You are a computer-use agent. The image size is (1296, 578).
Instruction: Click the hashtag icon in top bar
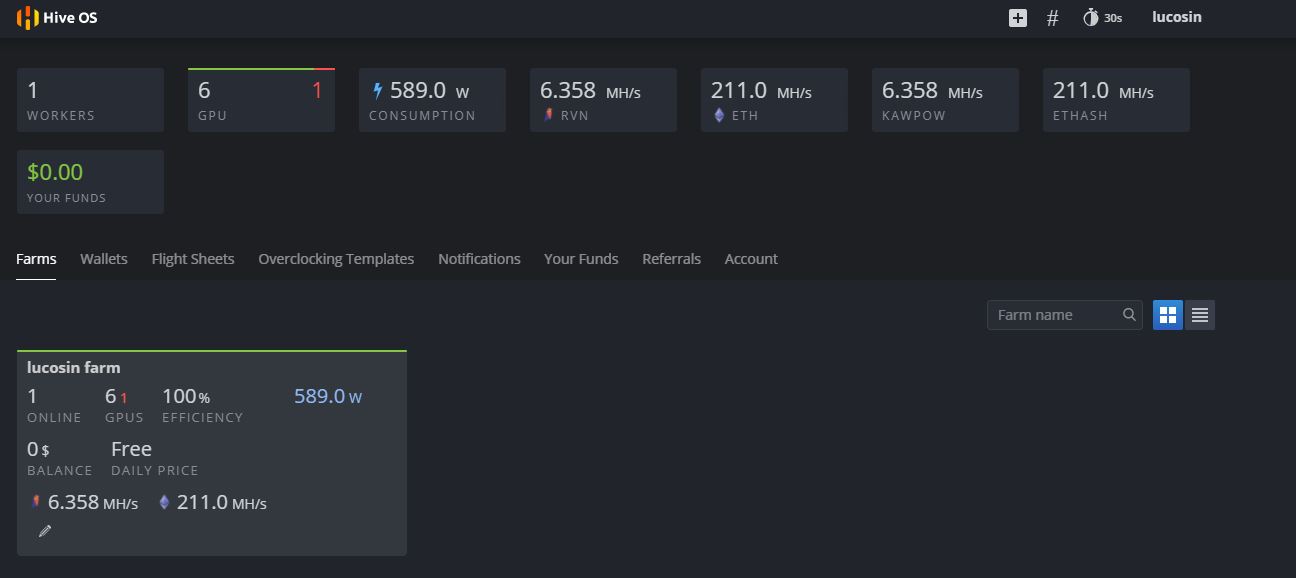pyautogui.click(x=1052, y=18)
